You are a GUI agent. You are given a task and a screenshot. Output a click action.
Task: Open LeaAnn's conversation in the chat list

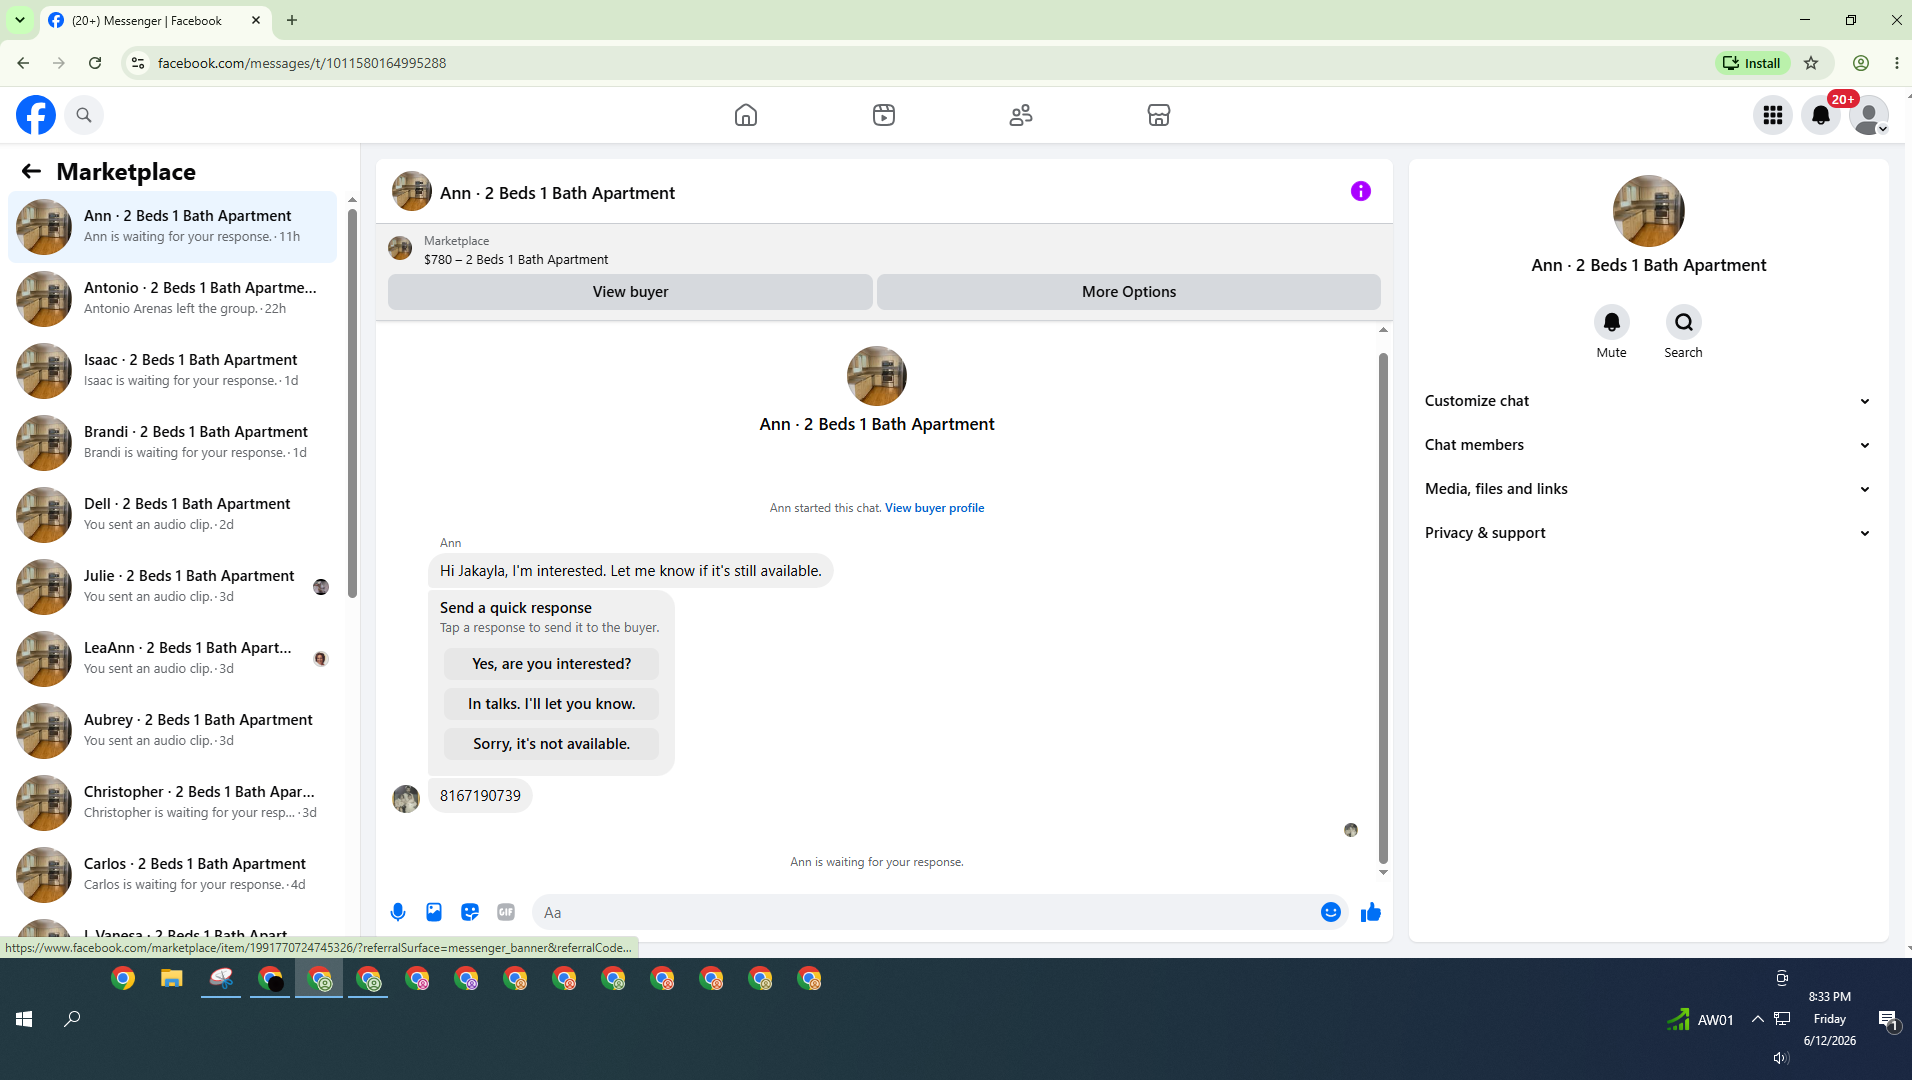pos(172,659)
